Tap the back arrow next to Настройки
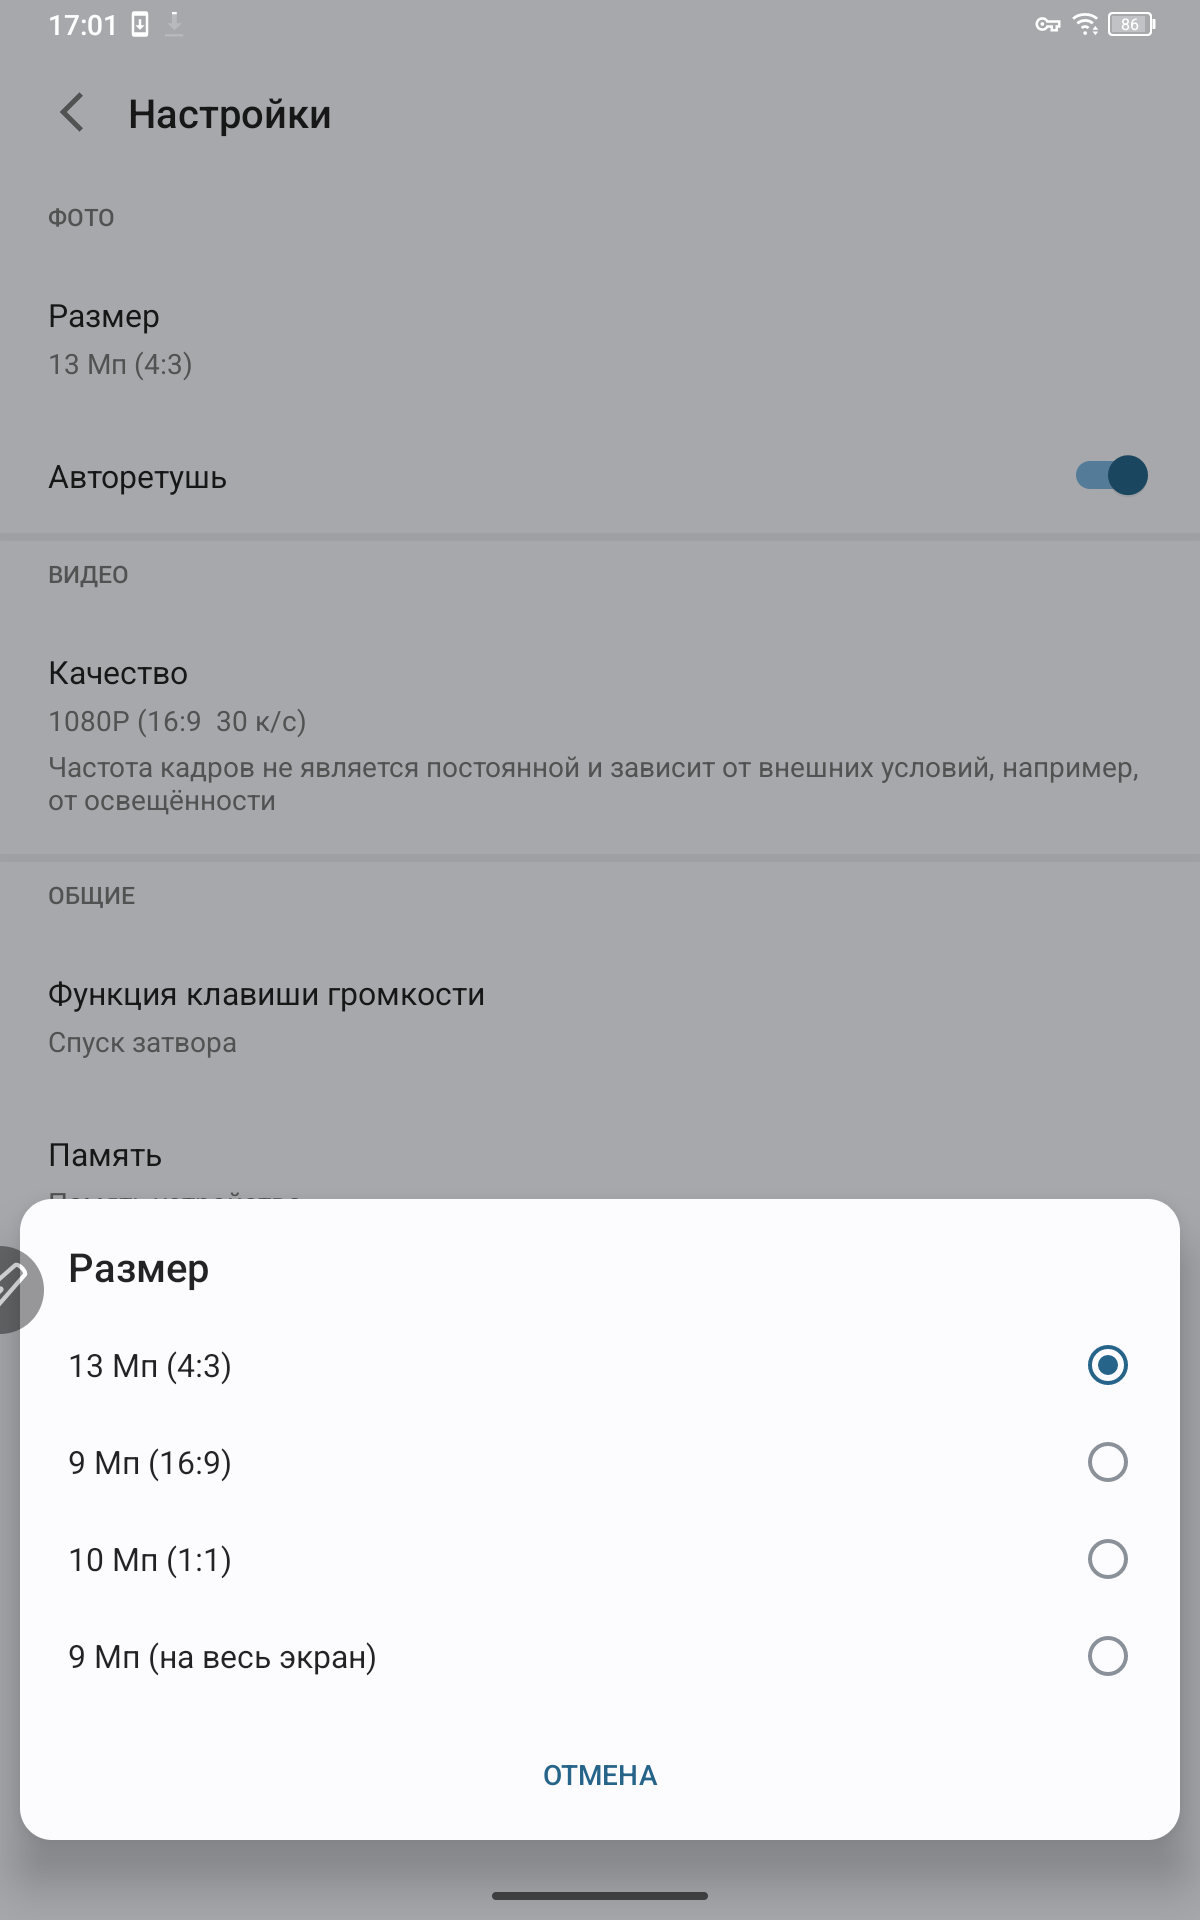1200x1920 pixels. (x=72, y=113)
